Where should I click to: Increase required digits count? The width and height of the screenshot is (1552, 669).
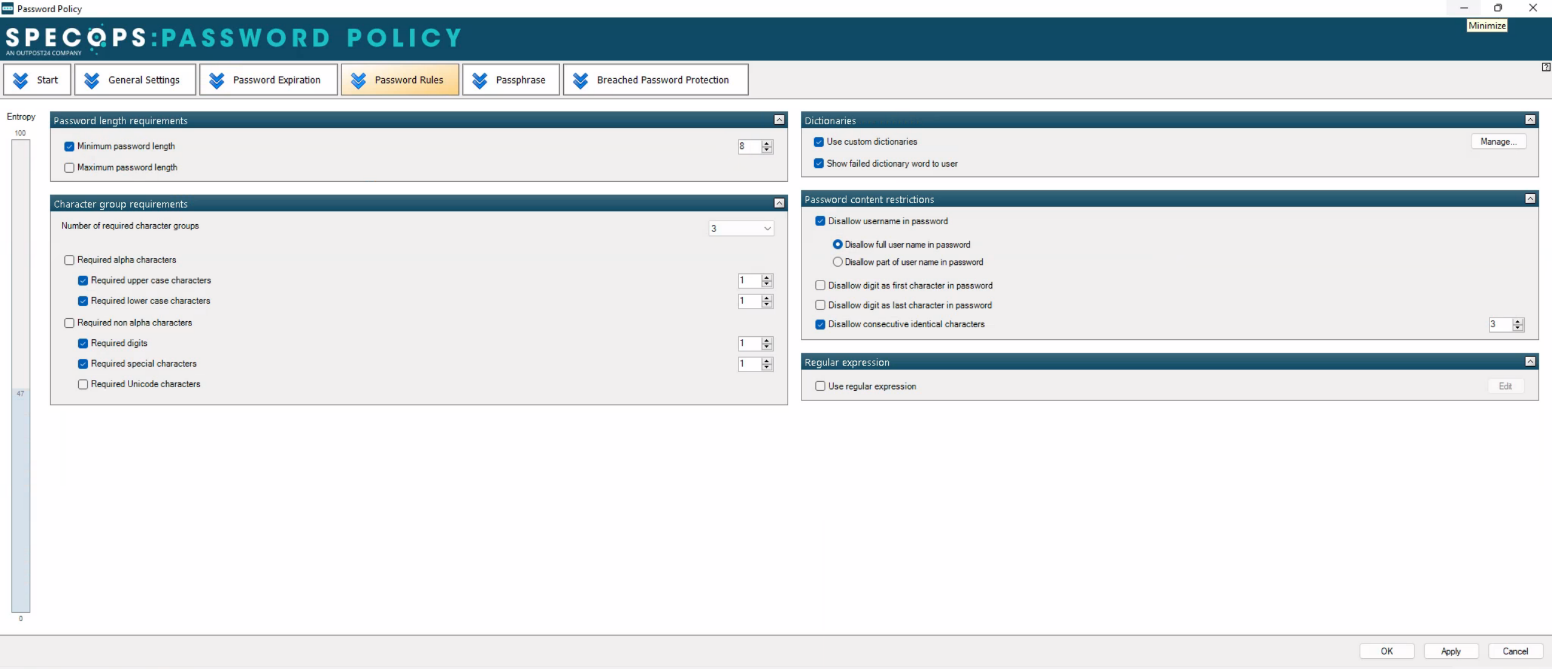(x=767, y=340)
